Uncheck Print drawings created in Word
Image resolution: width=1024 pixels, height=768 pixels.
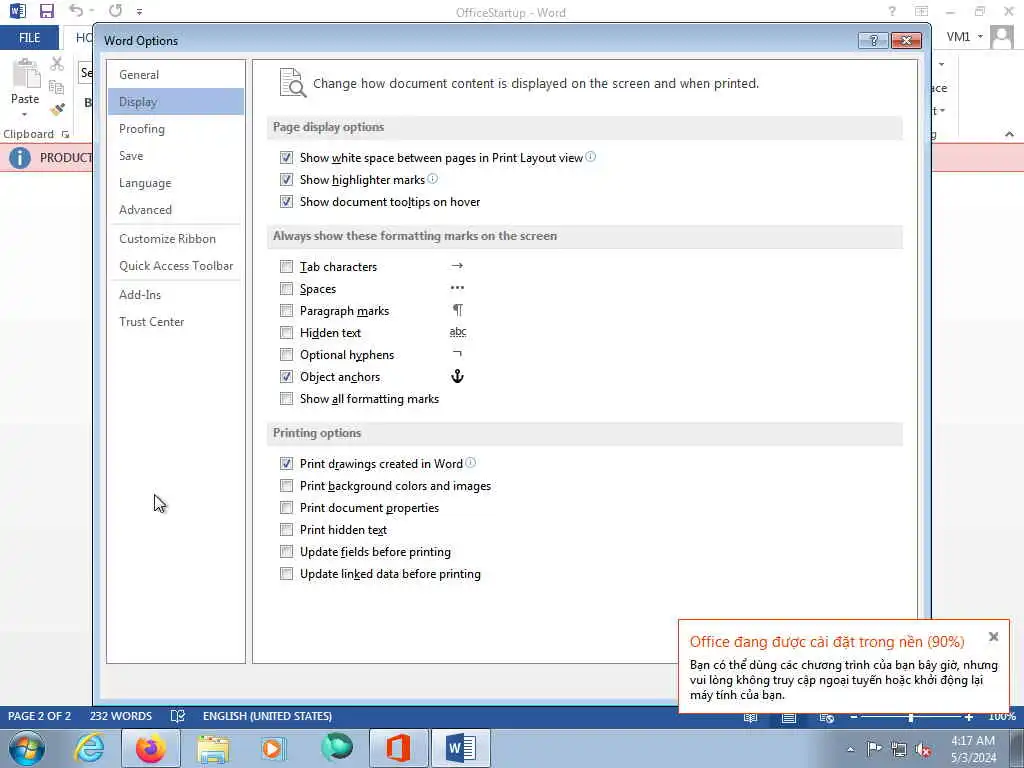pos(286,464)
